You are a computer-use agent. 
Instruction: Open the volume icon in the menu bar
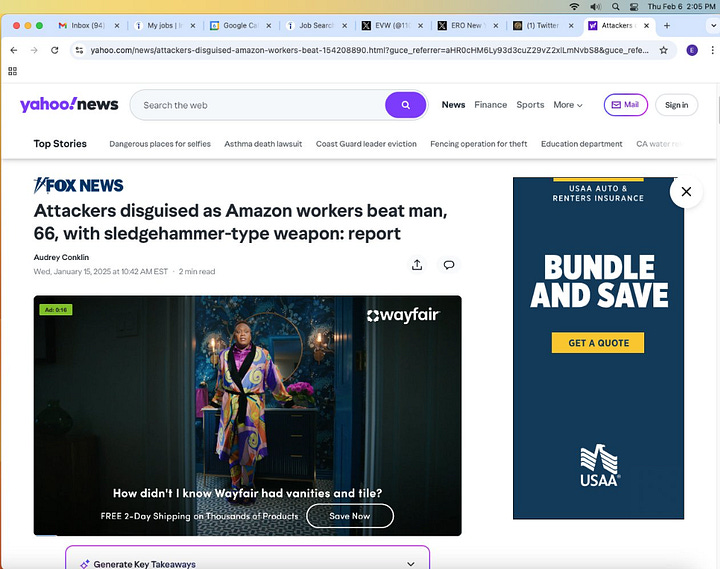coord(596,6)
